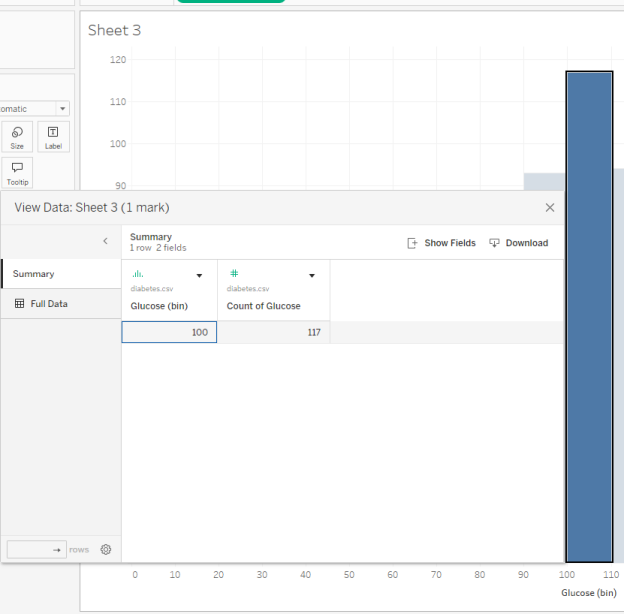Click the bin chart icon above Glucose (bin)
This screenshot has height=615, width=624.
point(137,273)
